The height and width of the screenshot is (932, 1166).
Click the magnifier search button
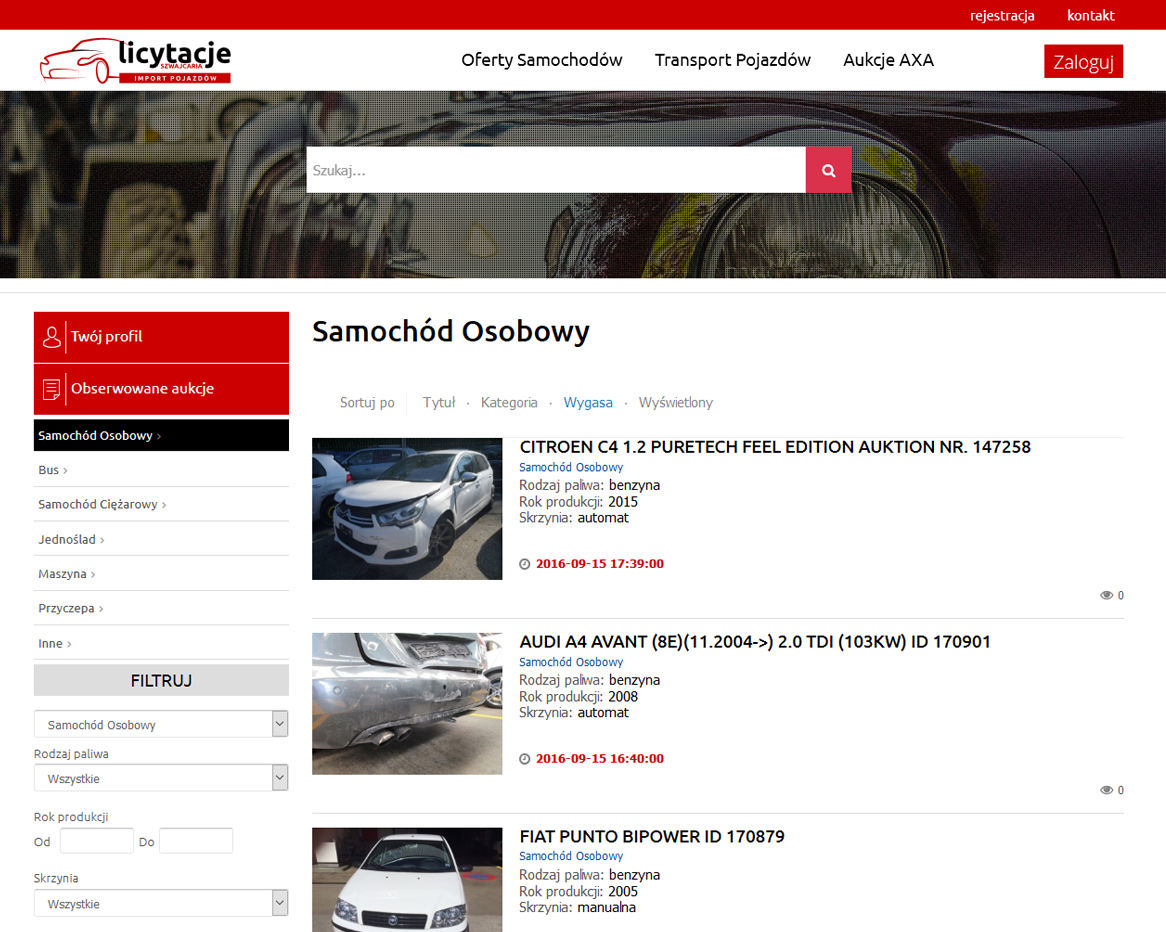pos(828,170)
